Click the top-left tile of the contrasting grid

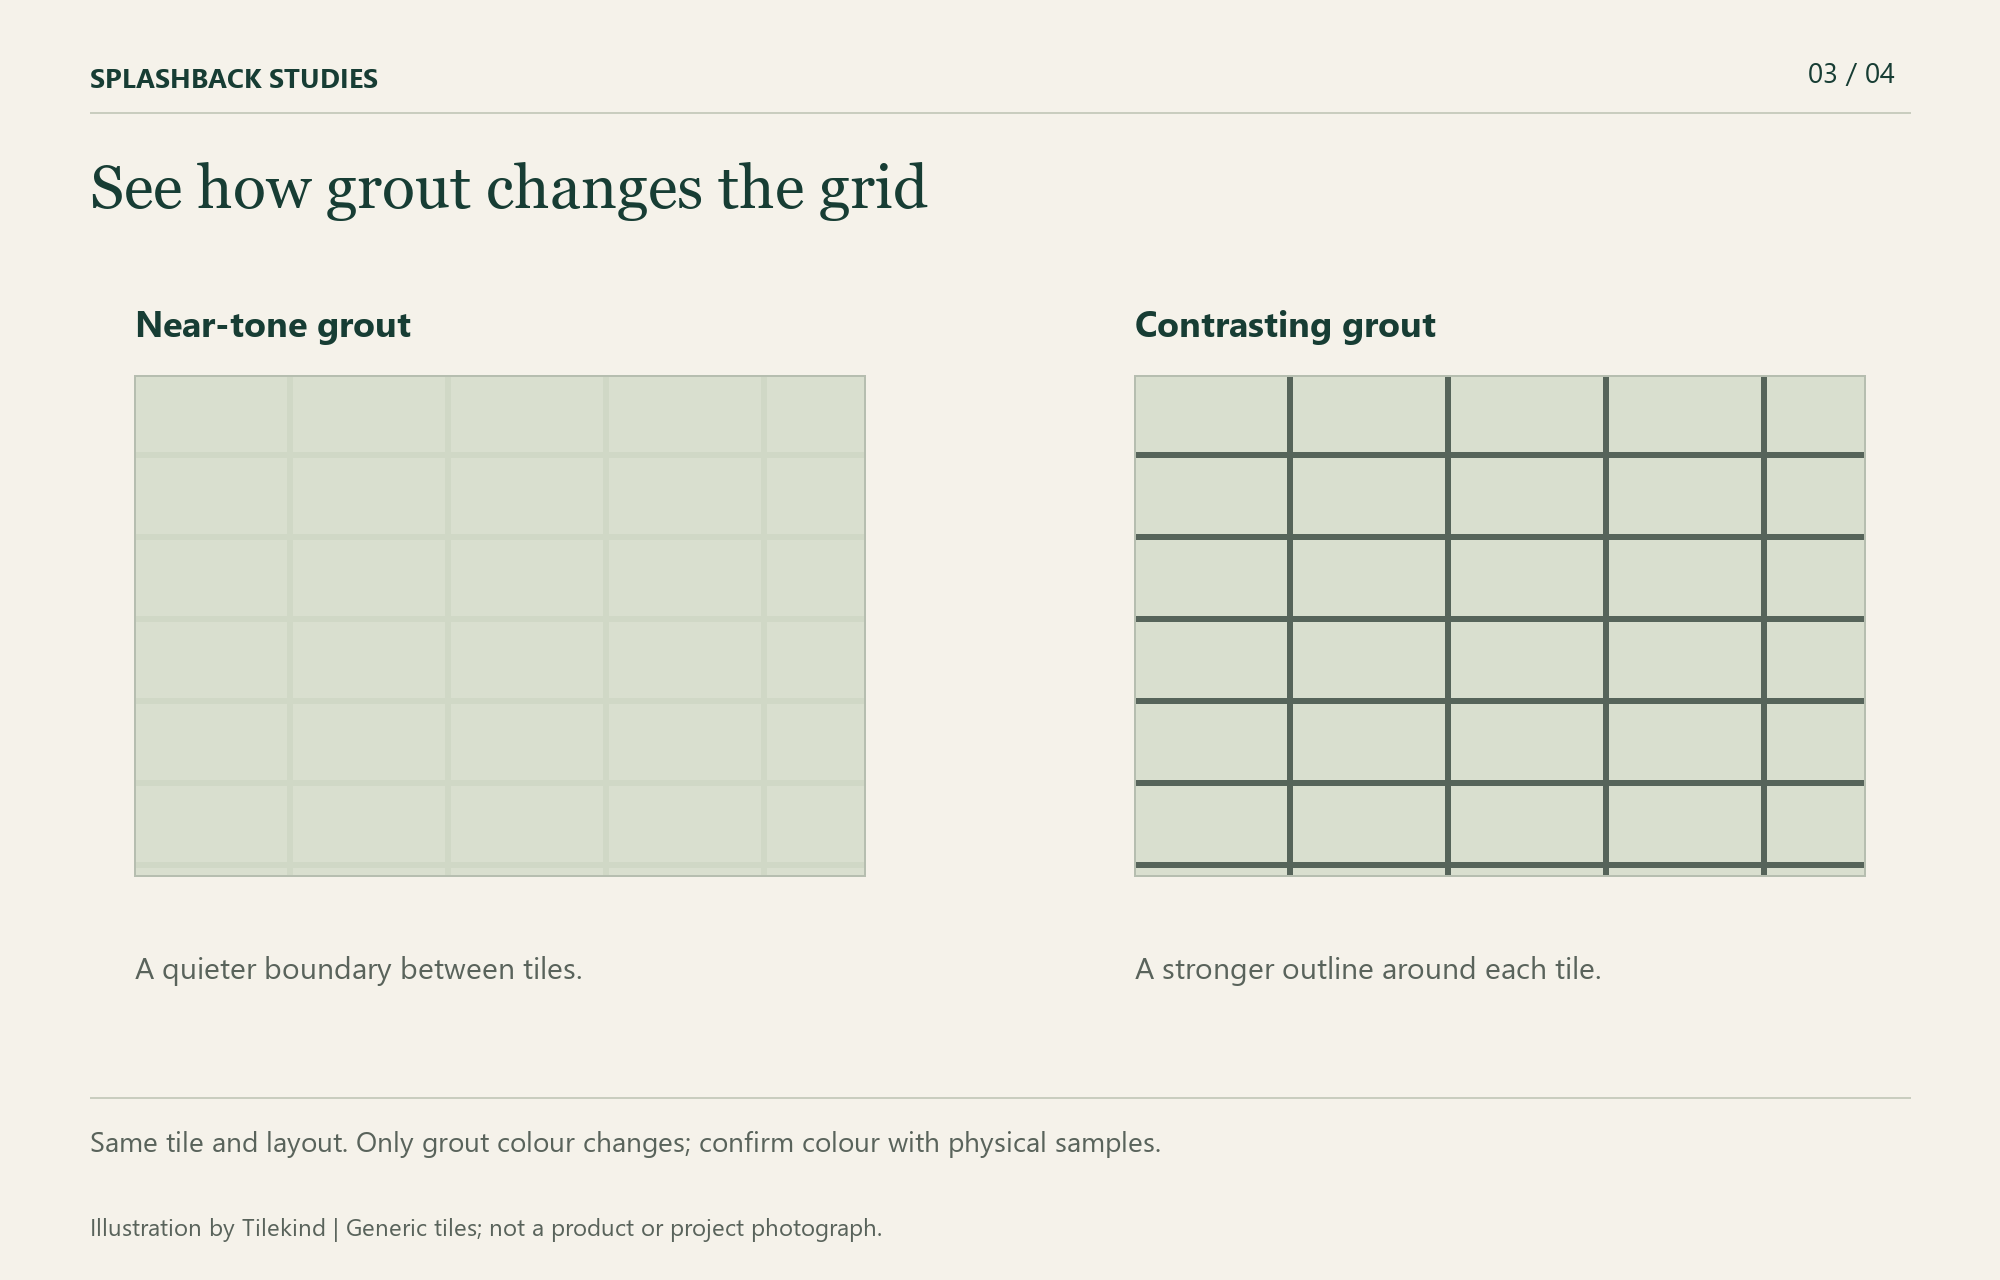[x=1211, y=414]
